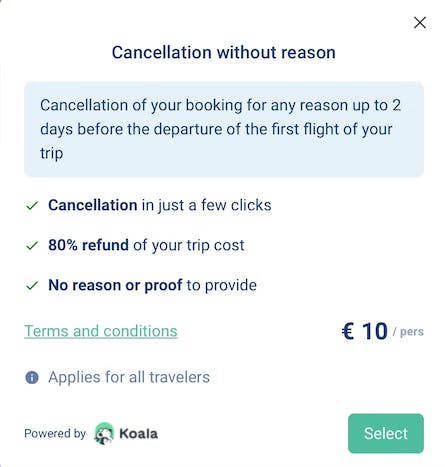
Task: Click the phrase 'days before the departure'
Action: point(131,129)
